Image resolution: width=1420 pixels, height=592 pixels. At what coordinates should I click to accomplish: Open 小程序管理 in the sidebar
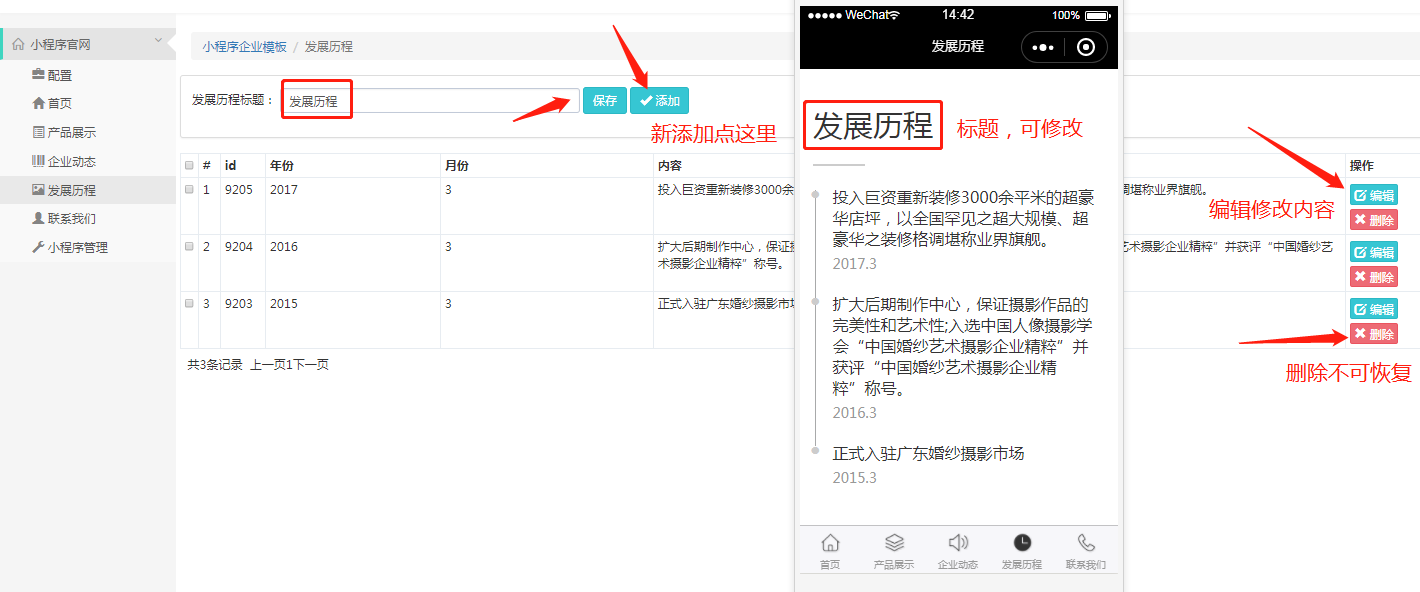coord(77,247)
